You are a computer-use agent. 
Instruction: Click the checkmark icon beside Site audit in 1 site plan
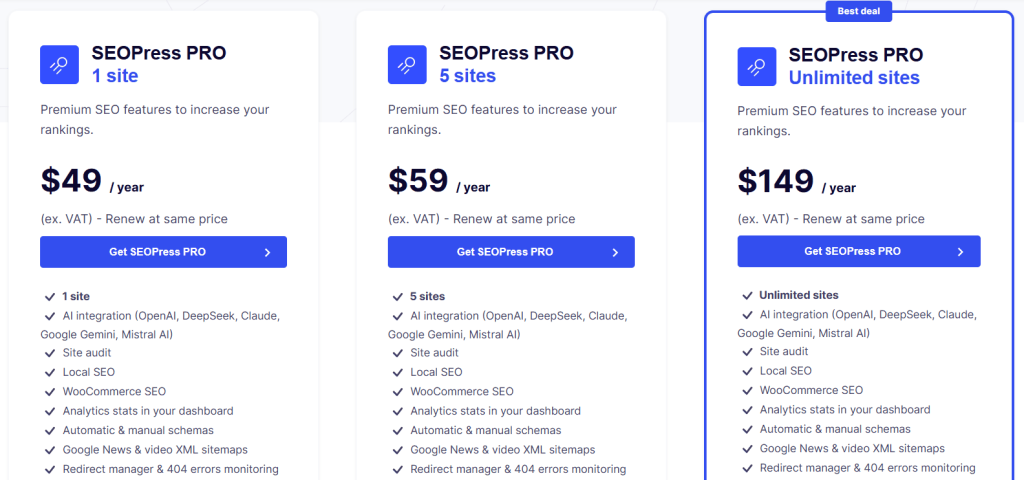point(50,353)
